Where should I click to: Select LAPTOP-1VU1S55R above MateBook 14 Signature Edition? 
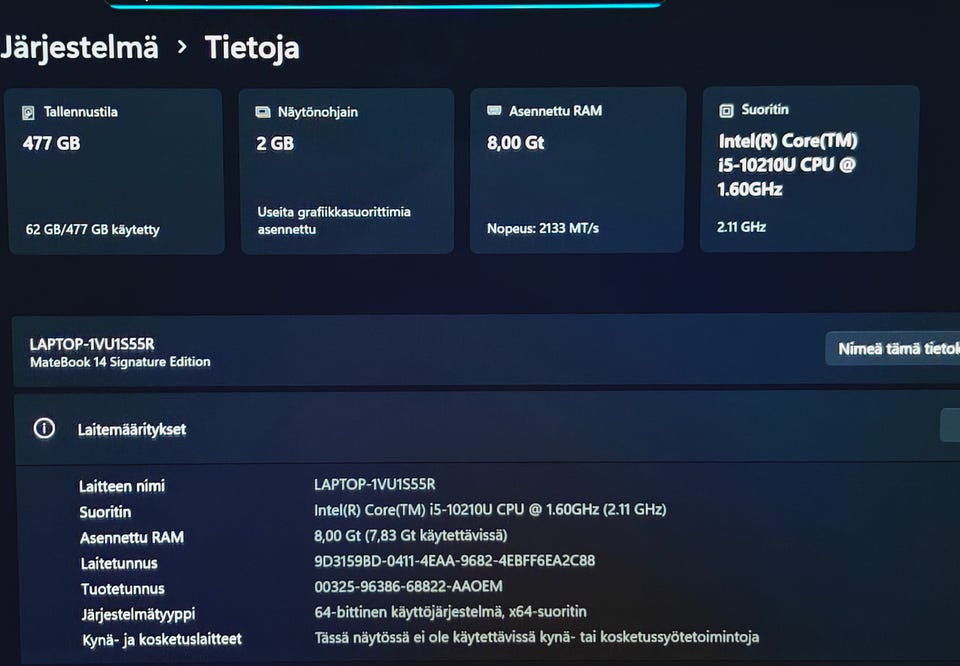point(92,344)
